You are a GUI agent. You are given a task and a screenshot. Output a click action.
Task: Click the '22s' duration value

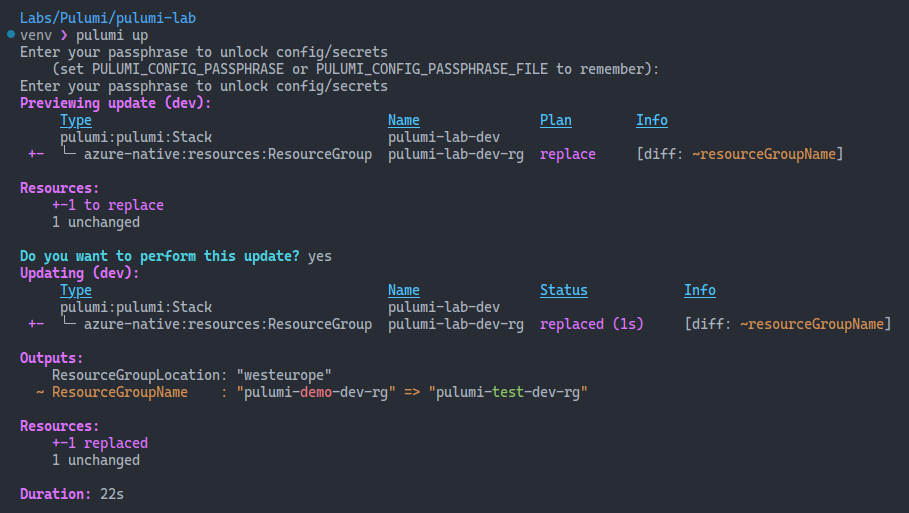[112, 494]
